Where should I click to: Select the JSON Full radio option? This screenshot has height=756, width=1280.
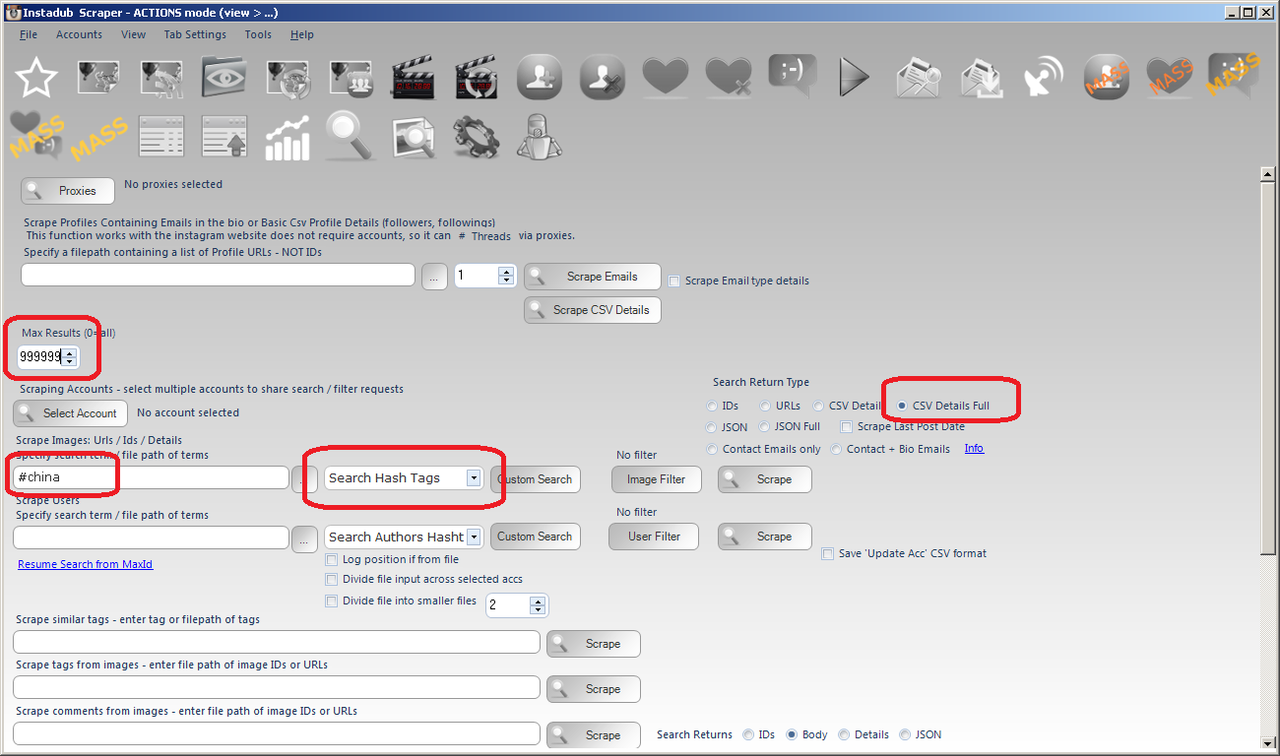pyautogui.click(x=765, y=427)
